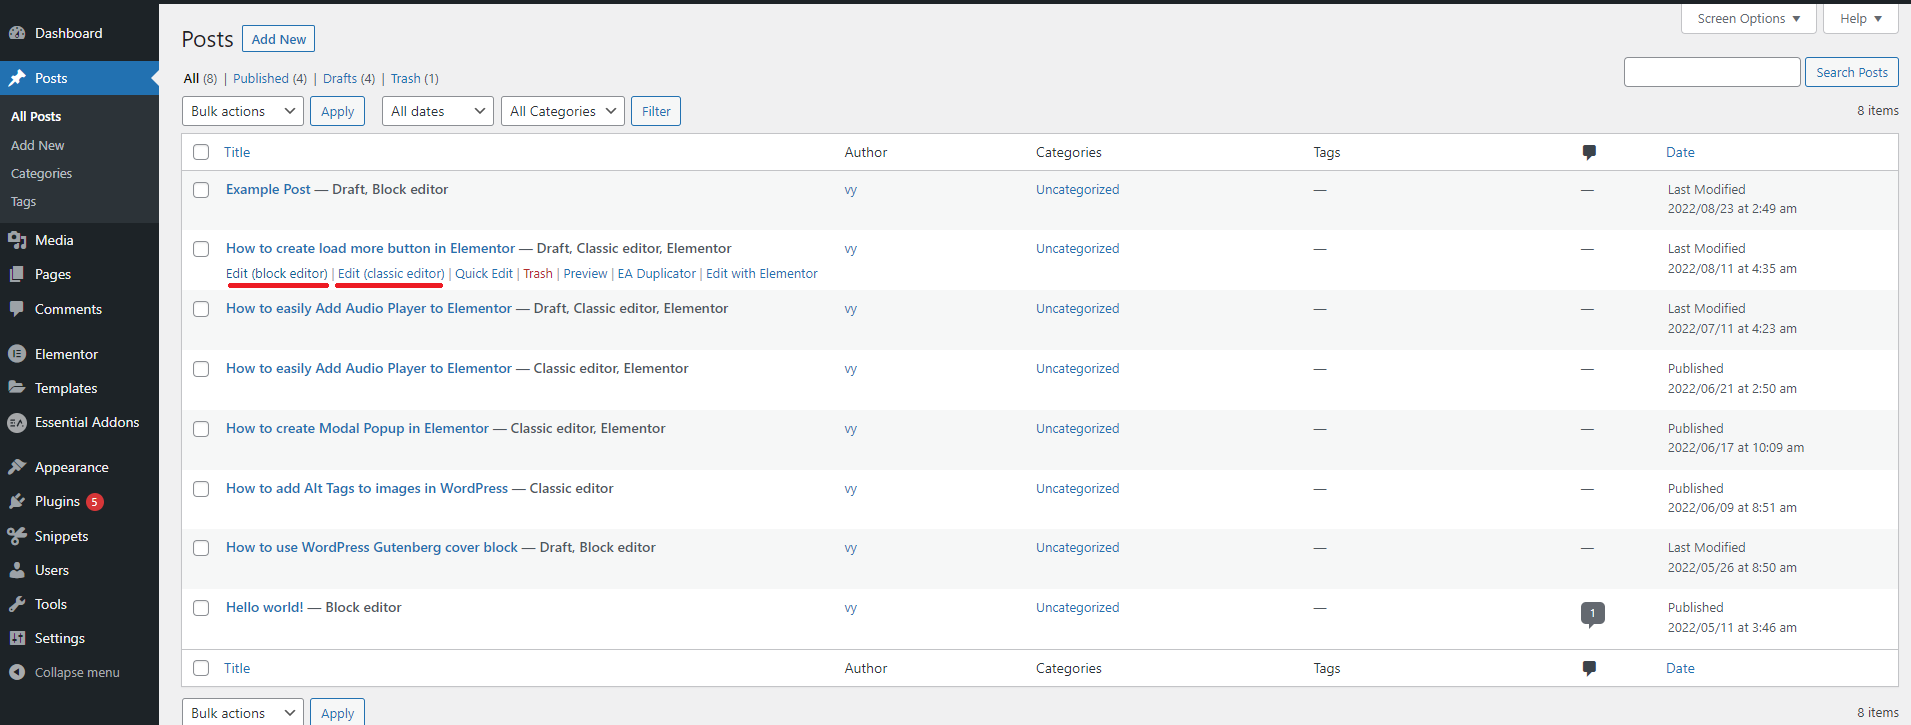Sort by comments icon in table header
Viewport: 1911px width, 725px height.
[x=1589, y=152]
